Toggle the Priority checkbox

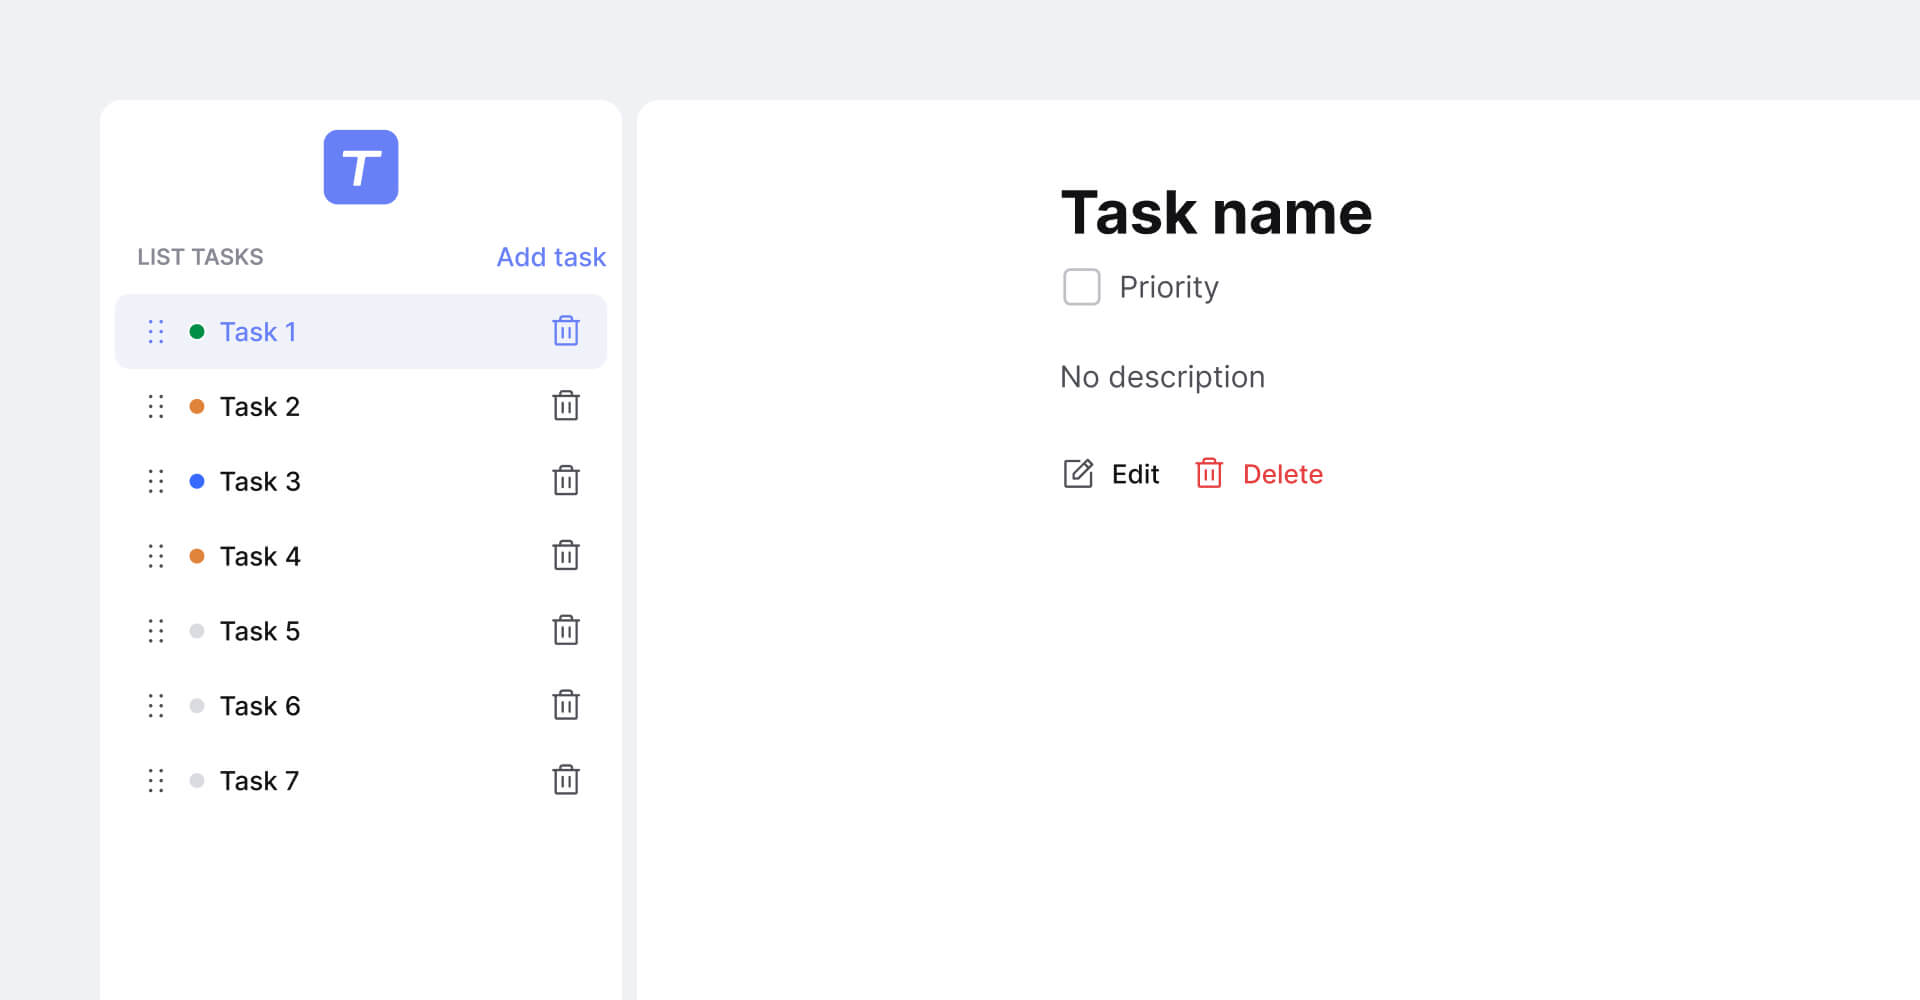[1081, 287]
